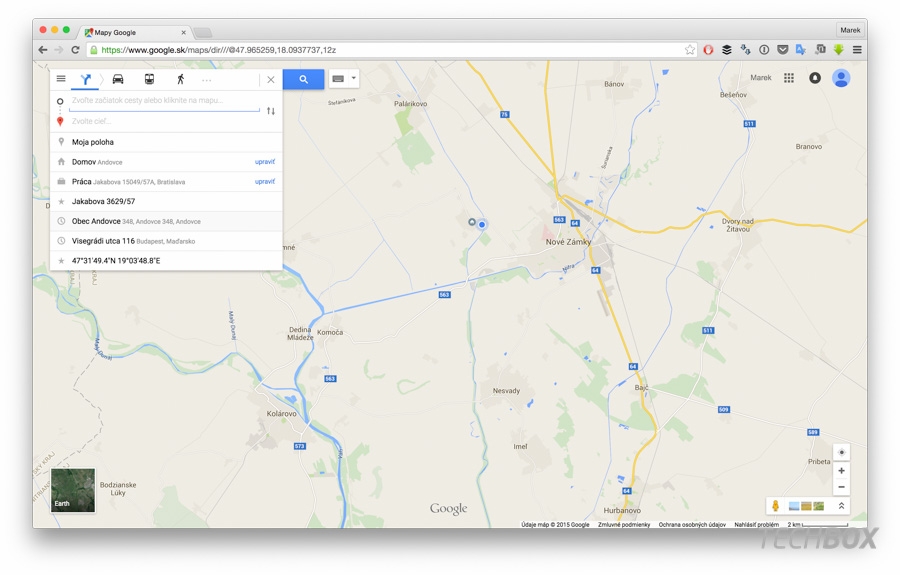The width and height of the screenshot is (900, 575).
Task: Focus the starting point input field
Action: [165, 100]
